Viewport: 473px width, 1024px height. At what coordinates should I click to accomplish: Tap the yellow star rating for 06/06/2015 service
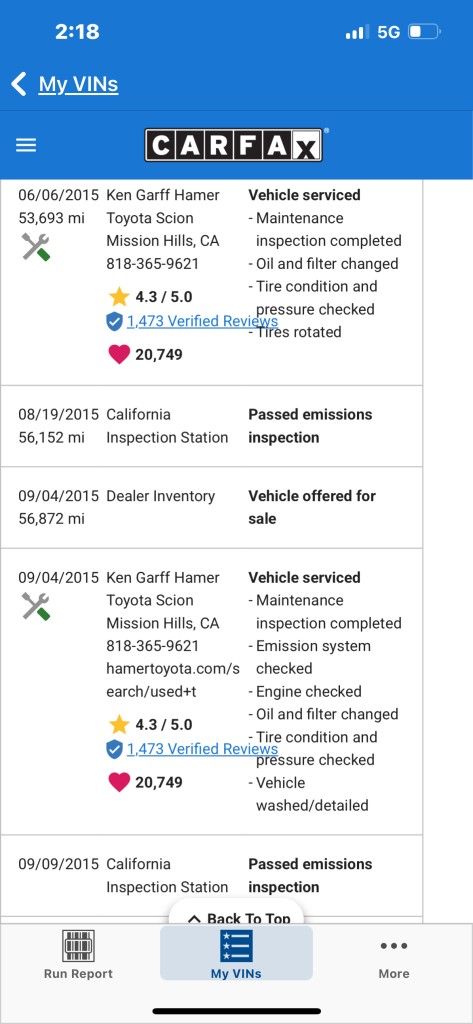119,297
